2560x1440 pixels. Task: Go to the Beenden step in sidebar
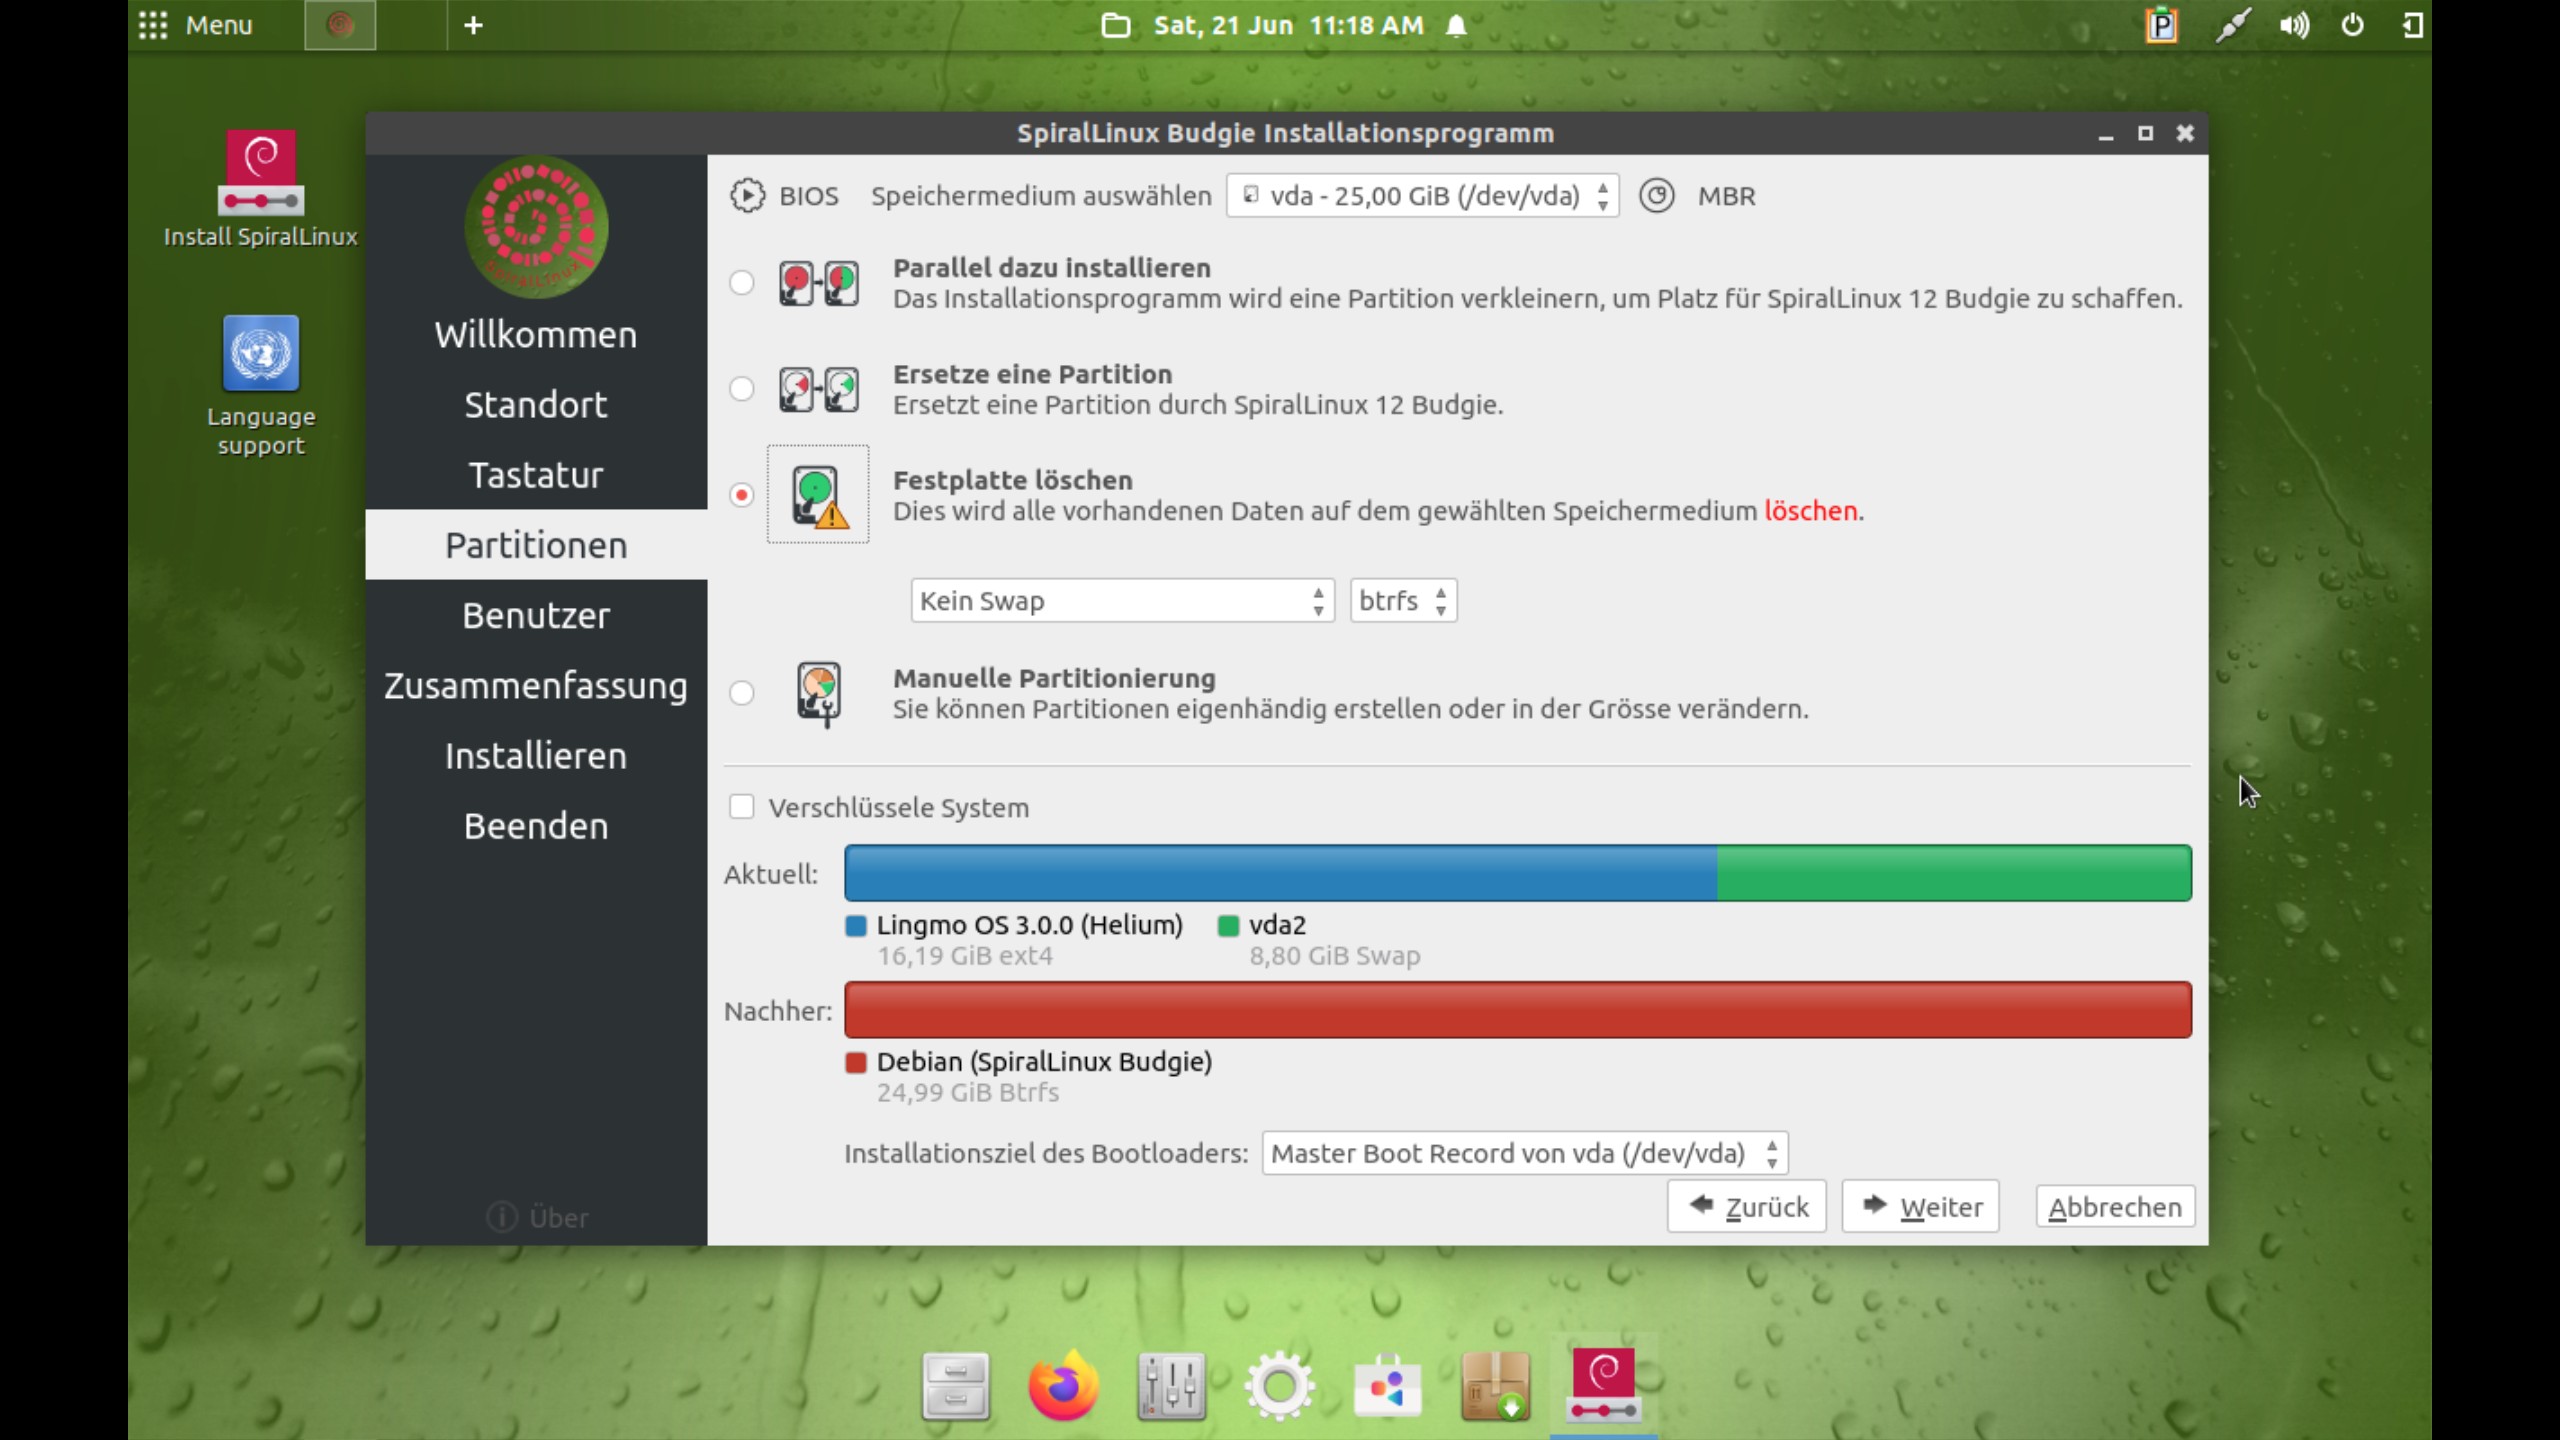tap(536, 826)
